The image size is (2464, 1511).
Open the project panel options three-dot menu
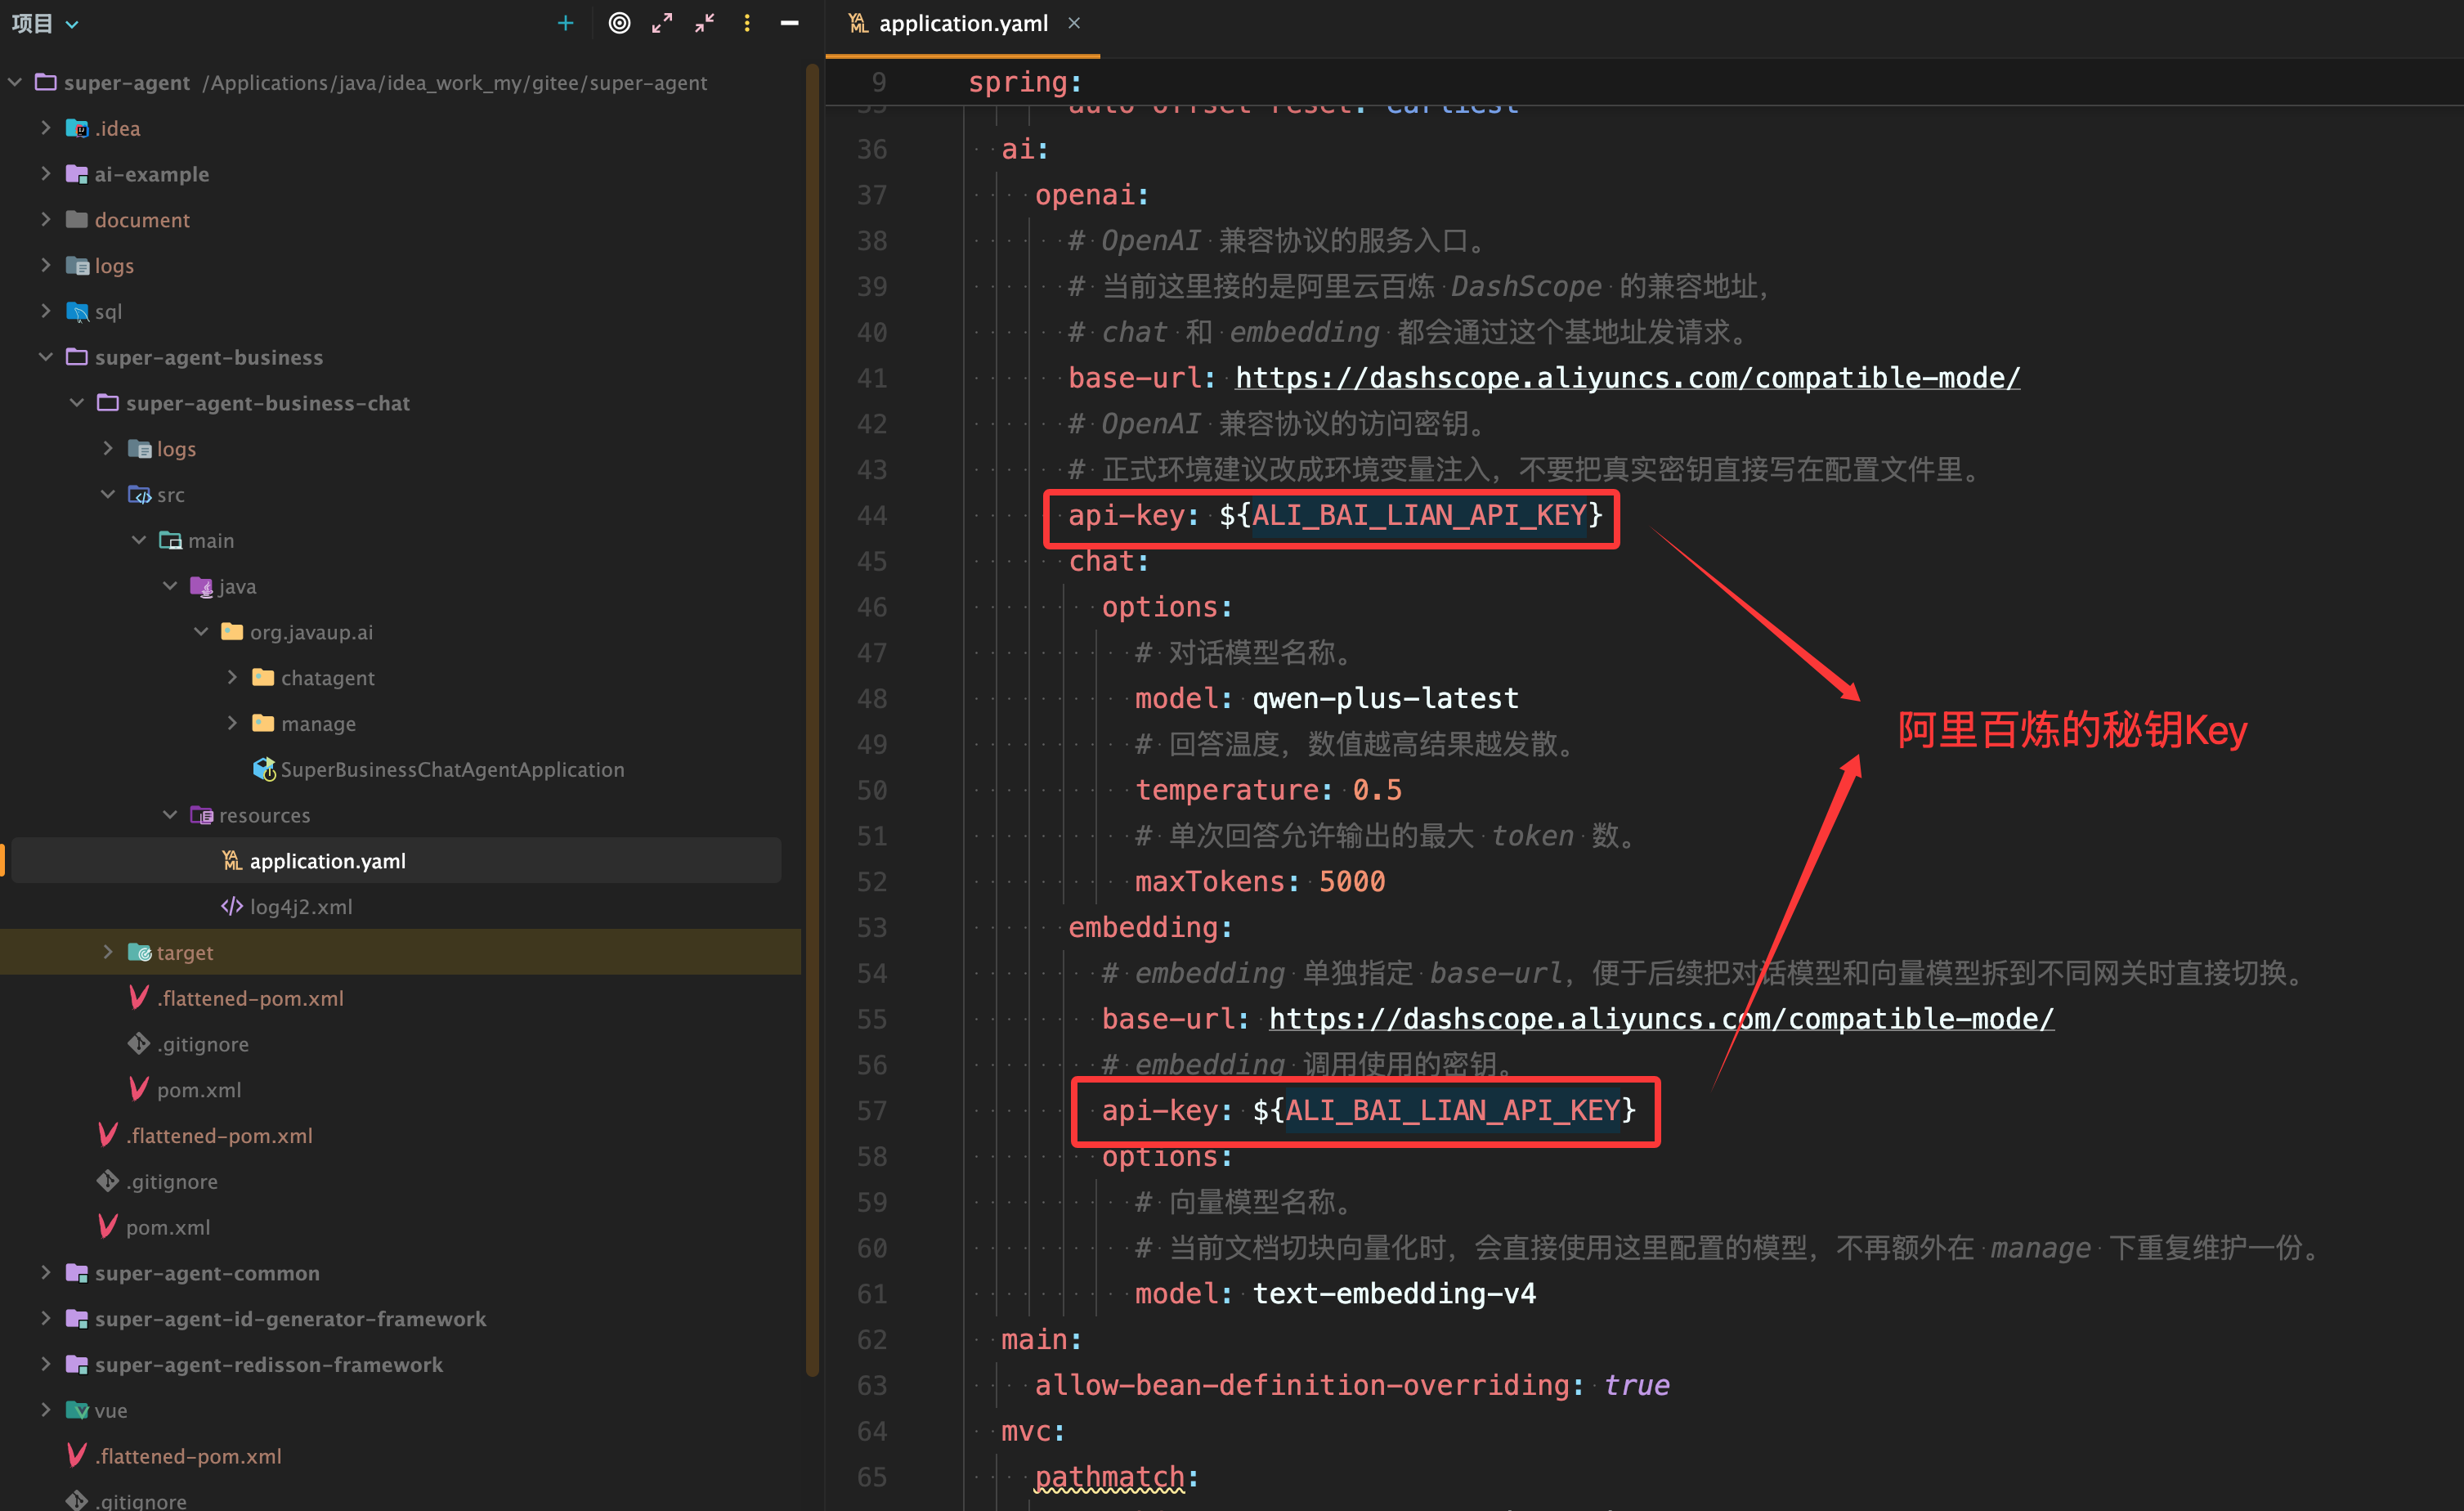pyautogui.click(x=747, y=23)
